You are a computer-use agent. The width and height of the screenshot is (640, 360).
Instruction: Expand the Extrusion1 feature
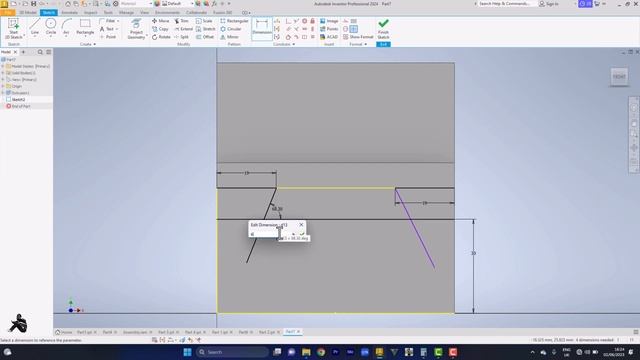[3, 93]
